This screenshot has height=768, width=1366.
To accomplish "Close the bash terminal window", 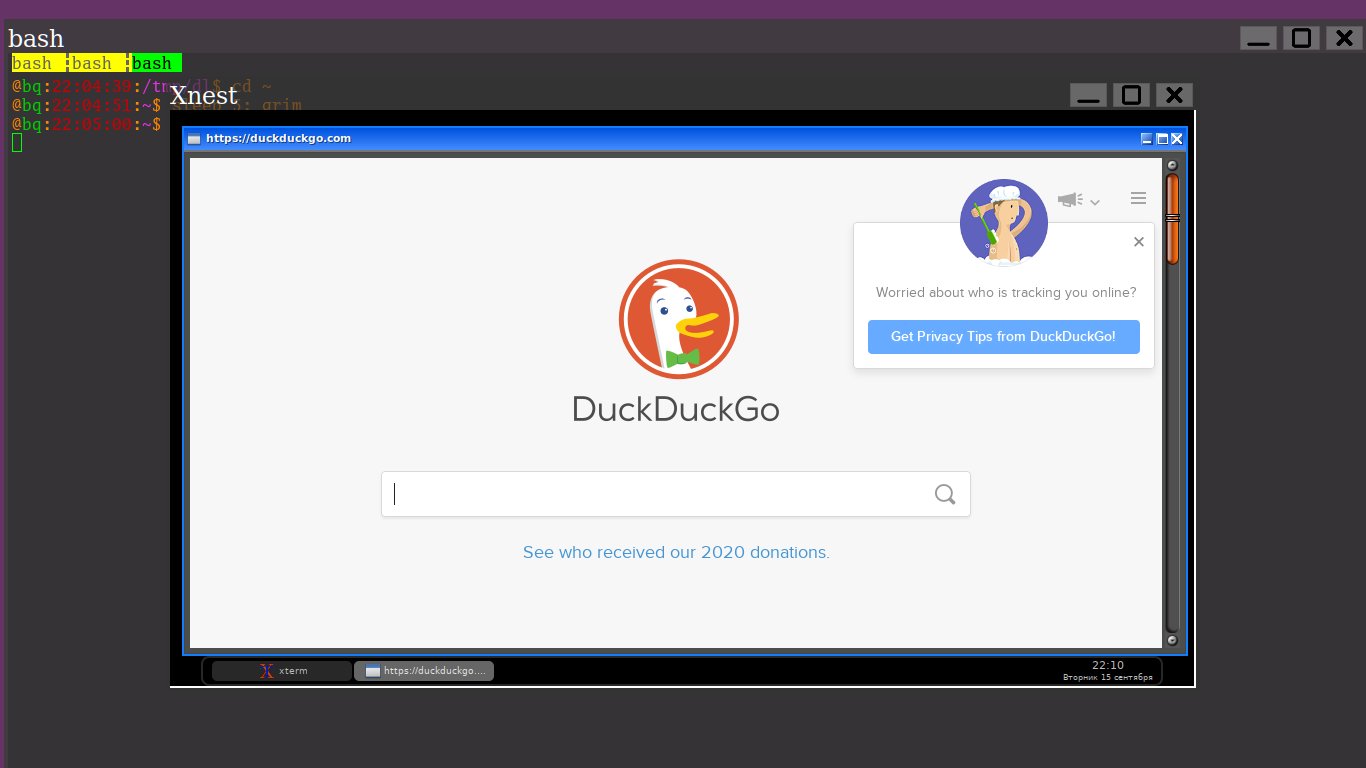I will 1344,38.
